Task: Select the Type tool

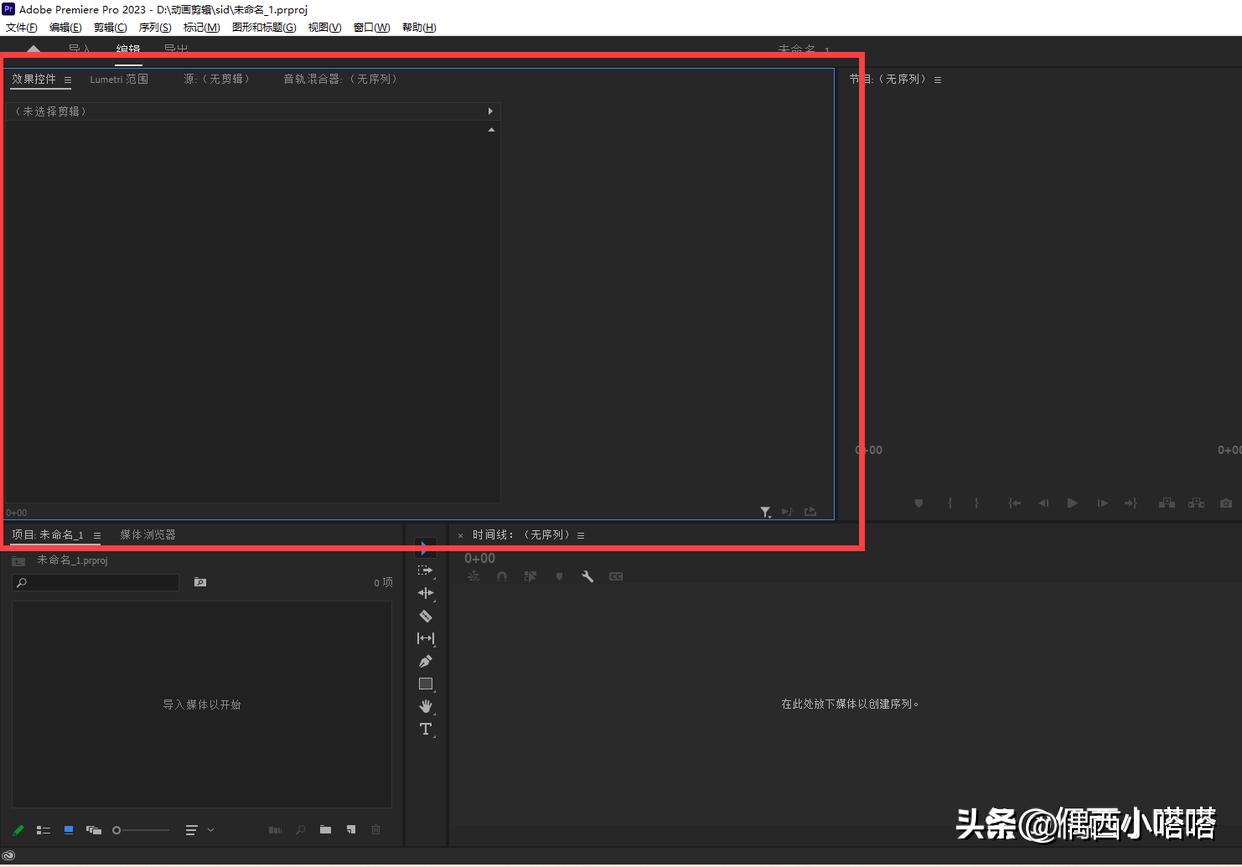Action: (x=425, y=729)
